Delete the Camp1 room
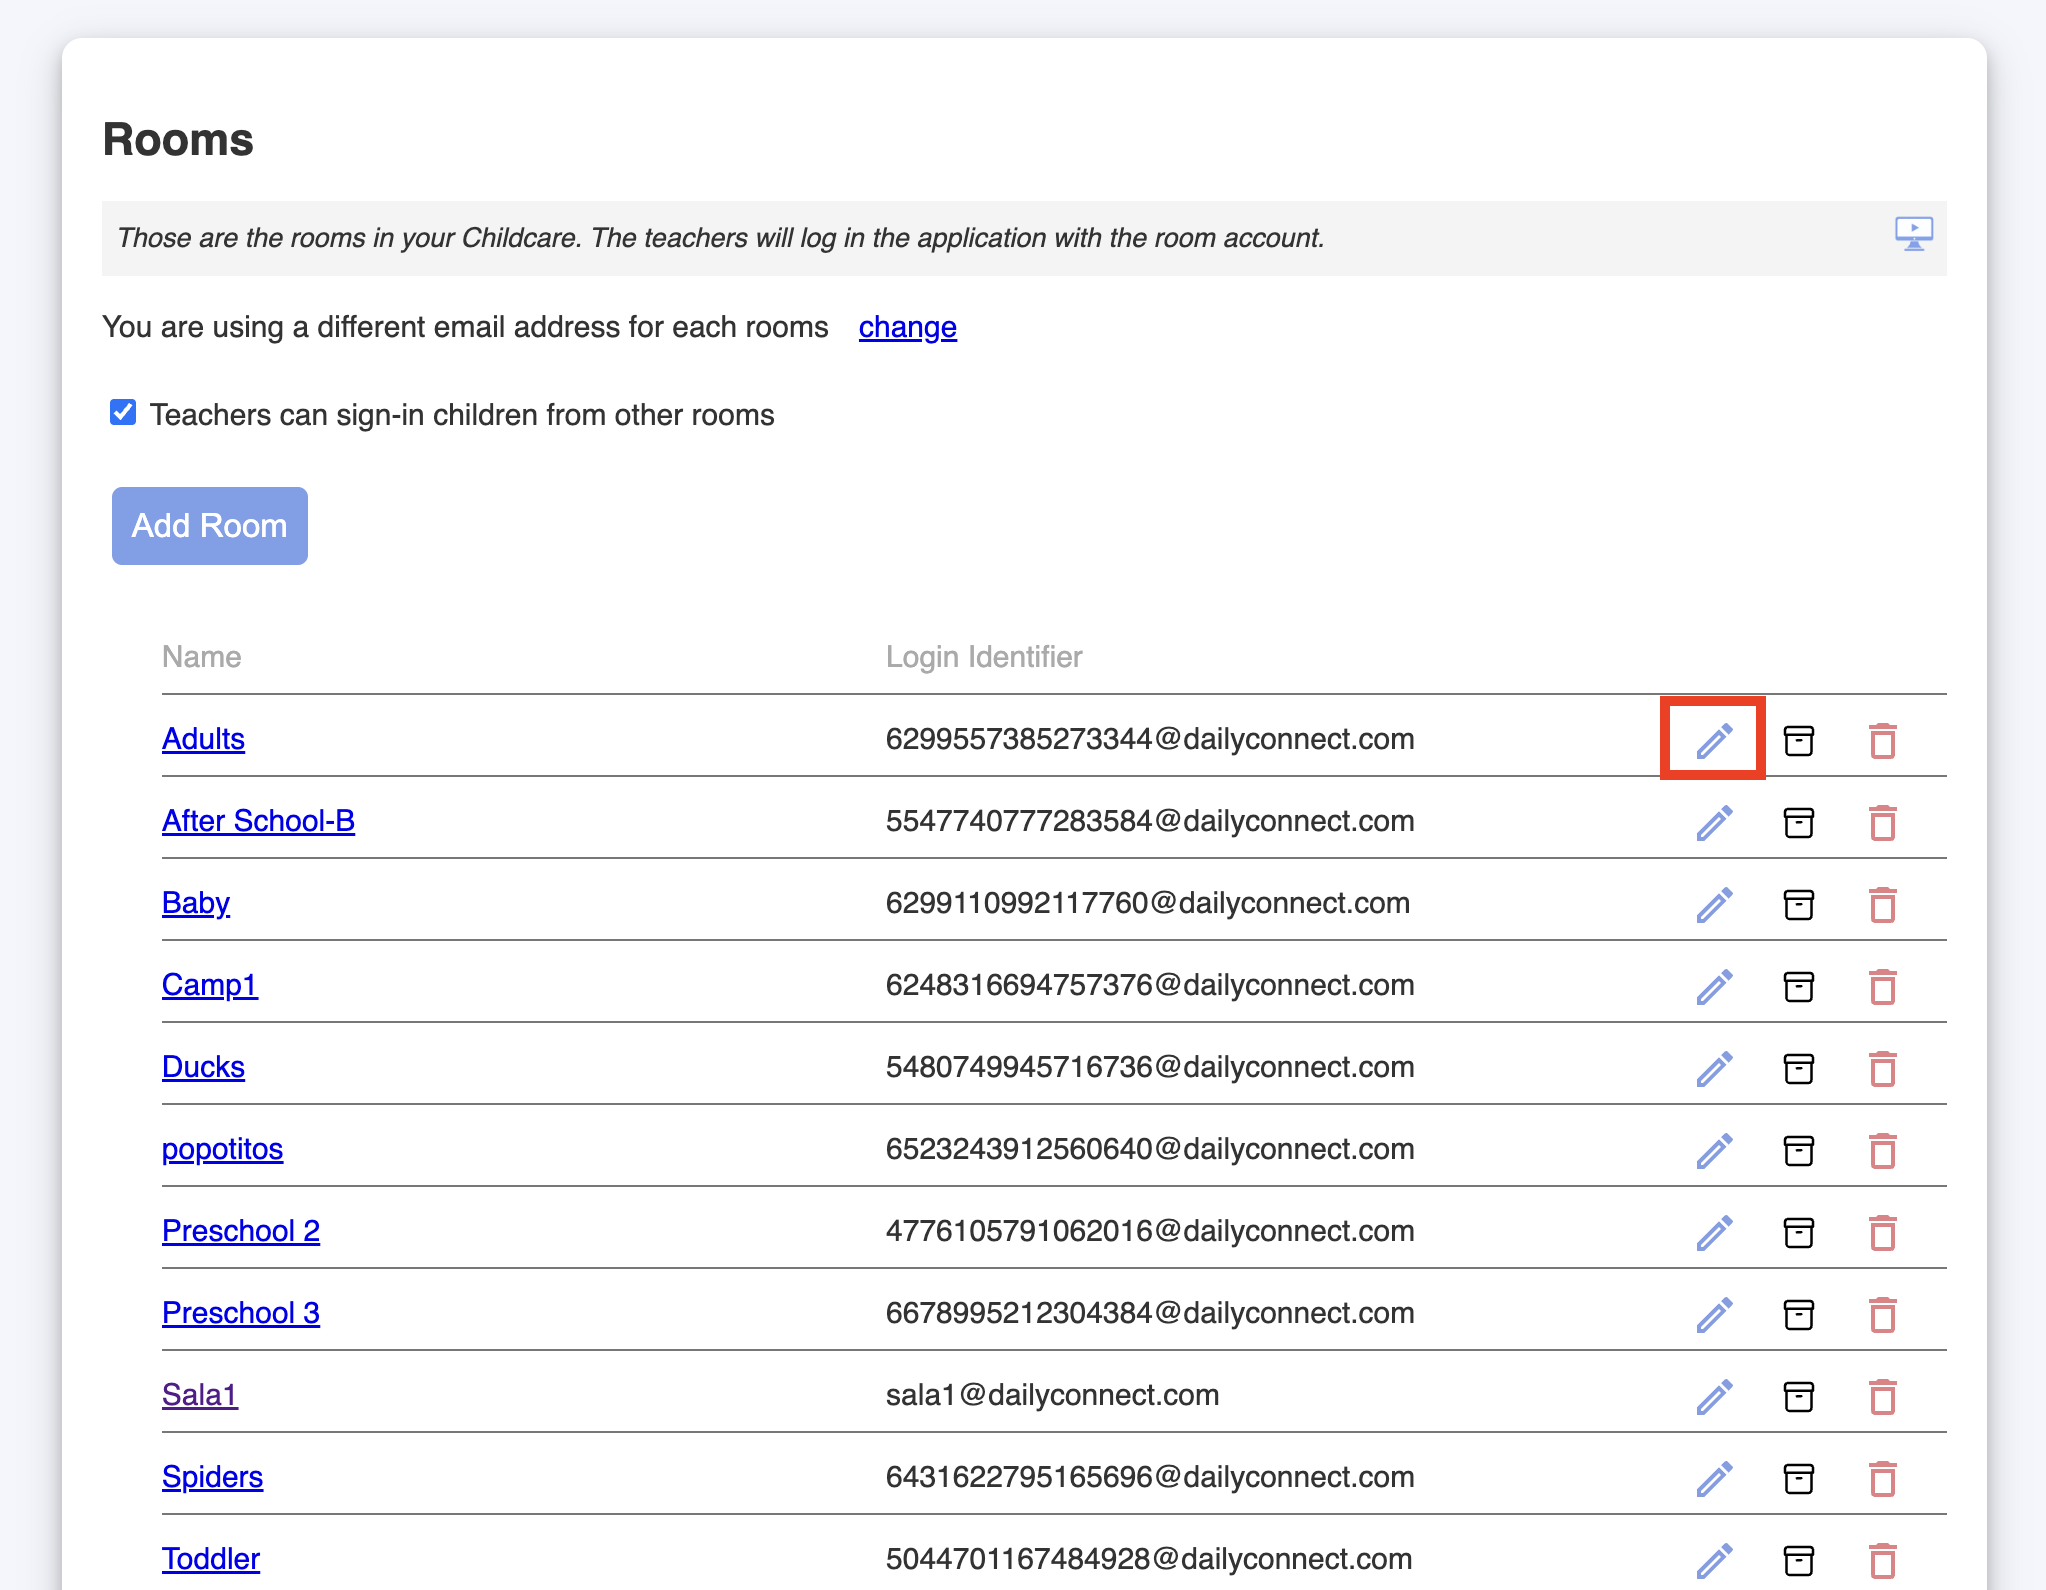 [x=1882, y=987]
